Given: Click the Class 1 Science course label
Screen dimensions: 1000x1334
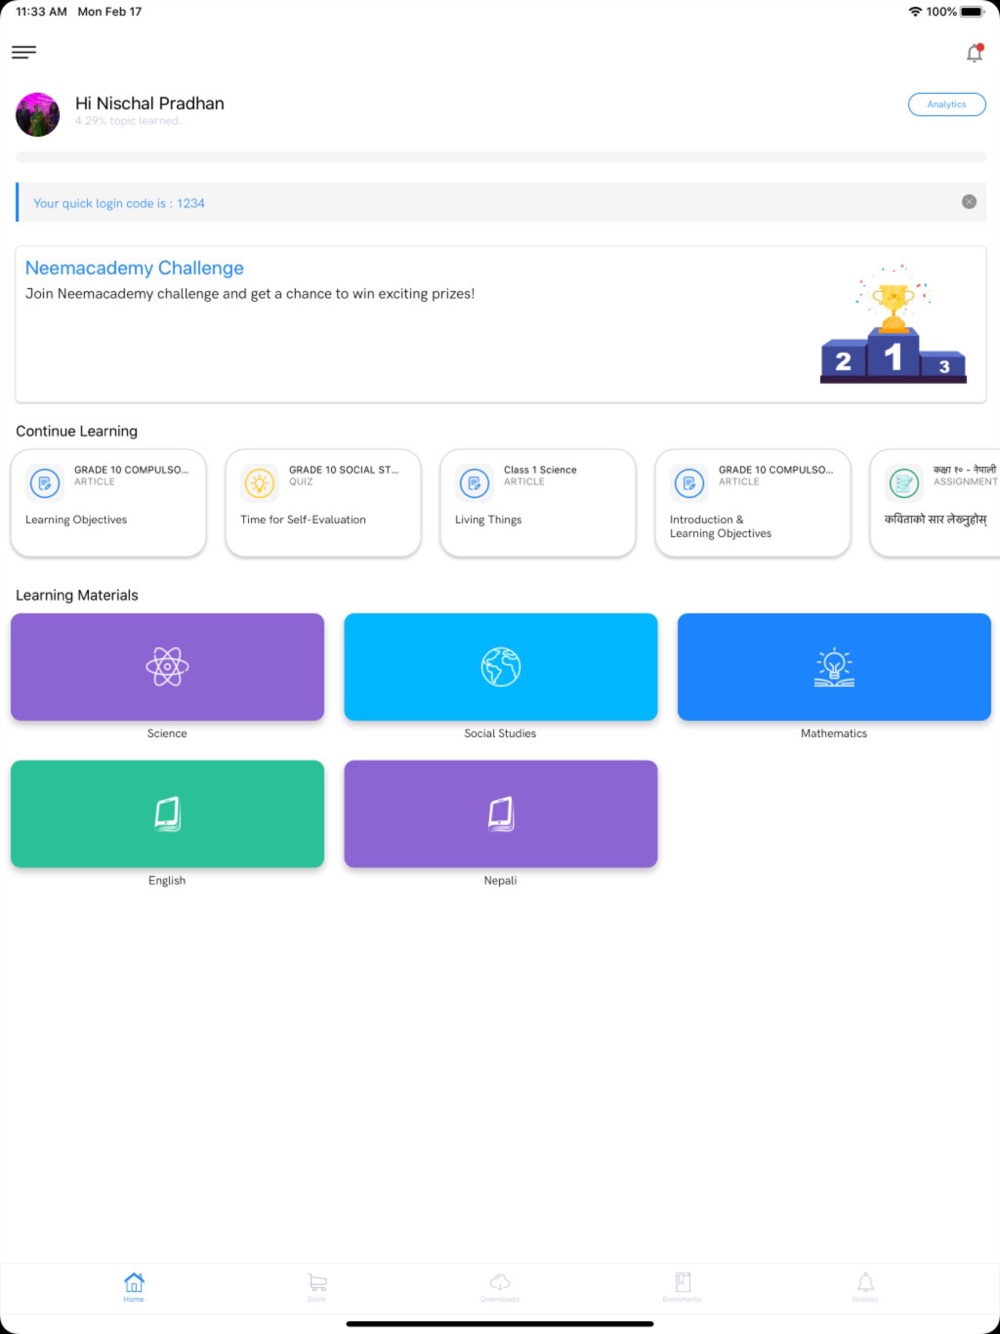Looking at the screenshot, I should 540,470.
